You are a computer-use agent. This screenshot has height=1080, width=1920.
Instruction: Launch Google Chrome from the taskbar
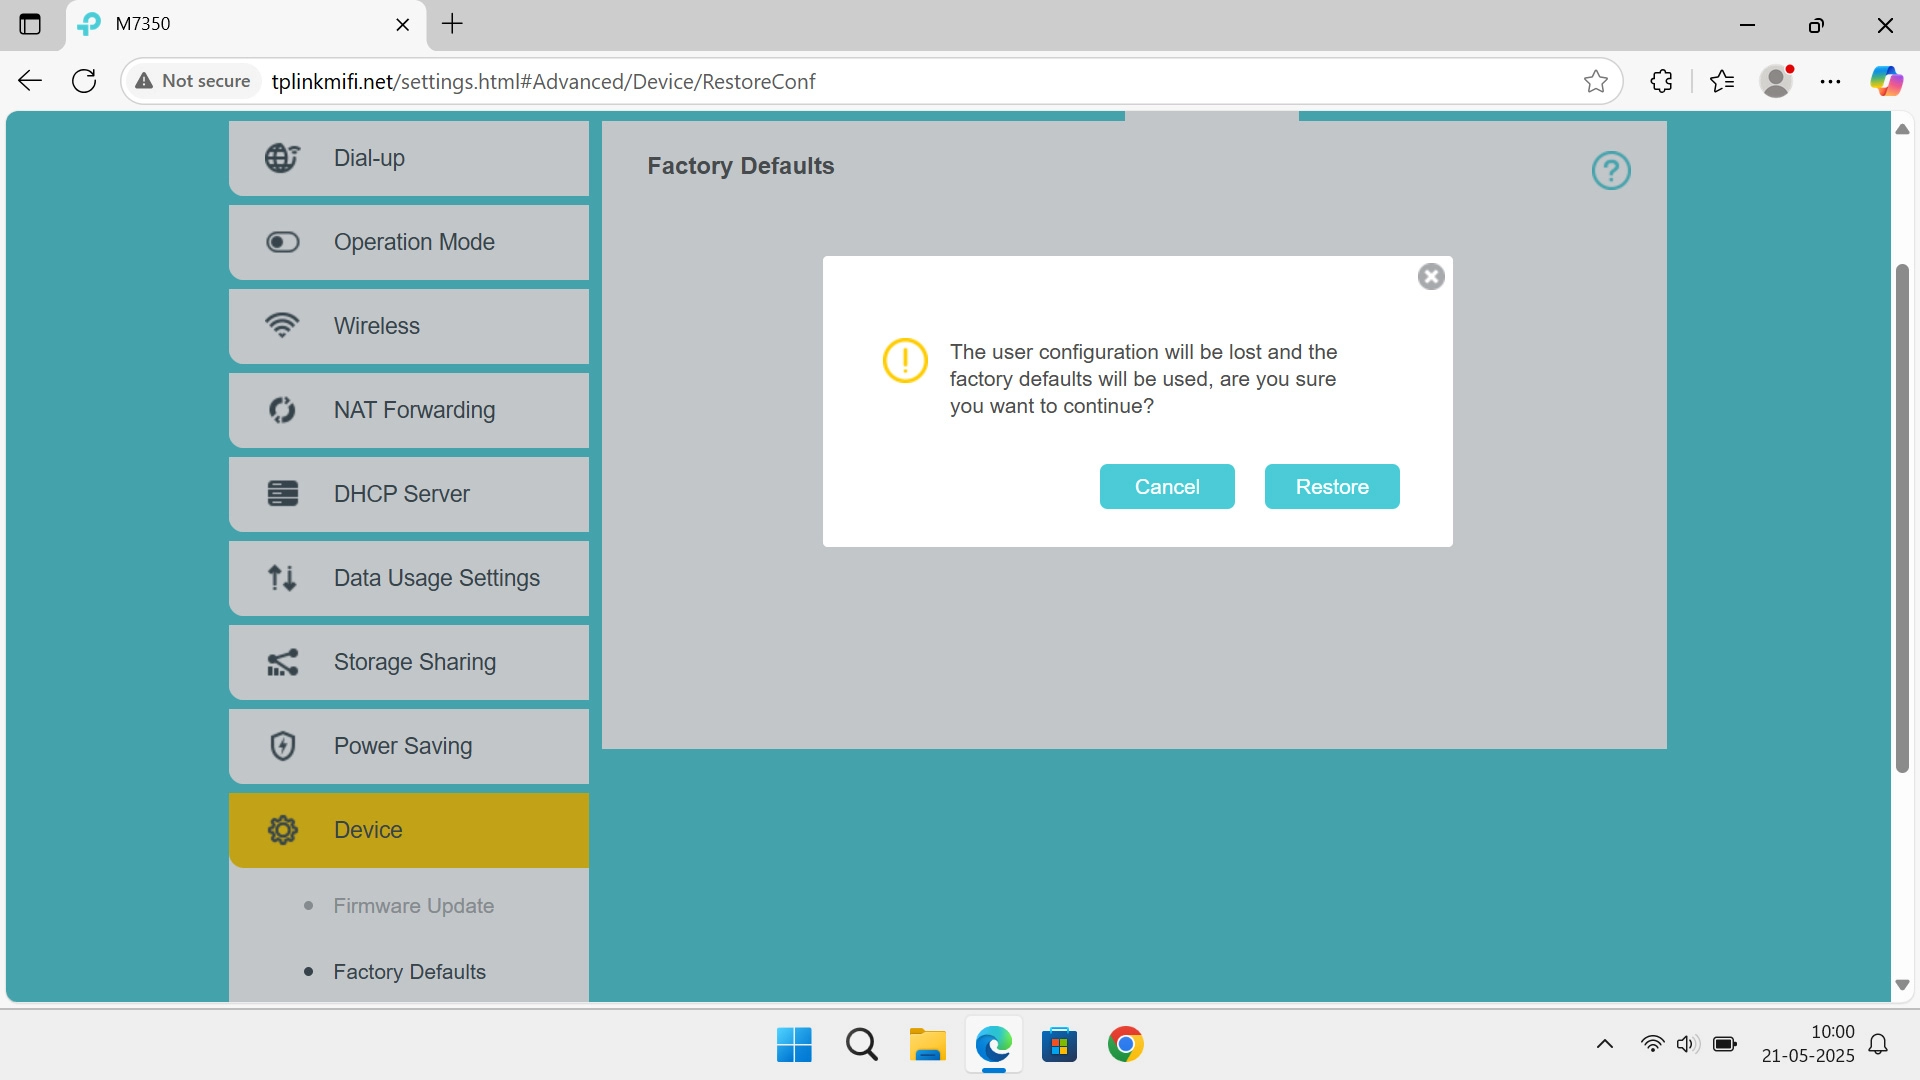(x=1126, y=1043)
